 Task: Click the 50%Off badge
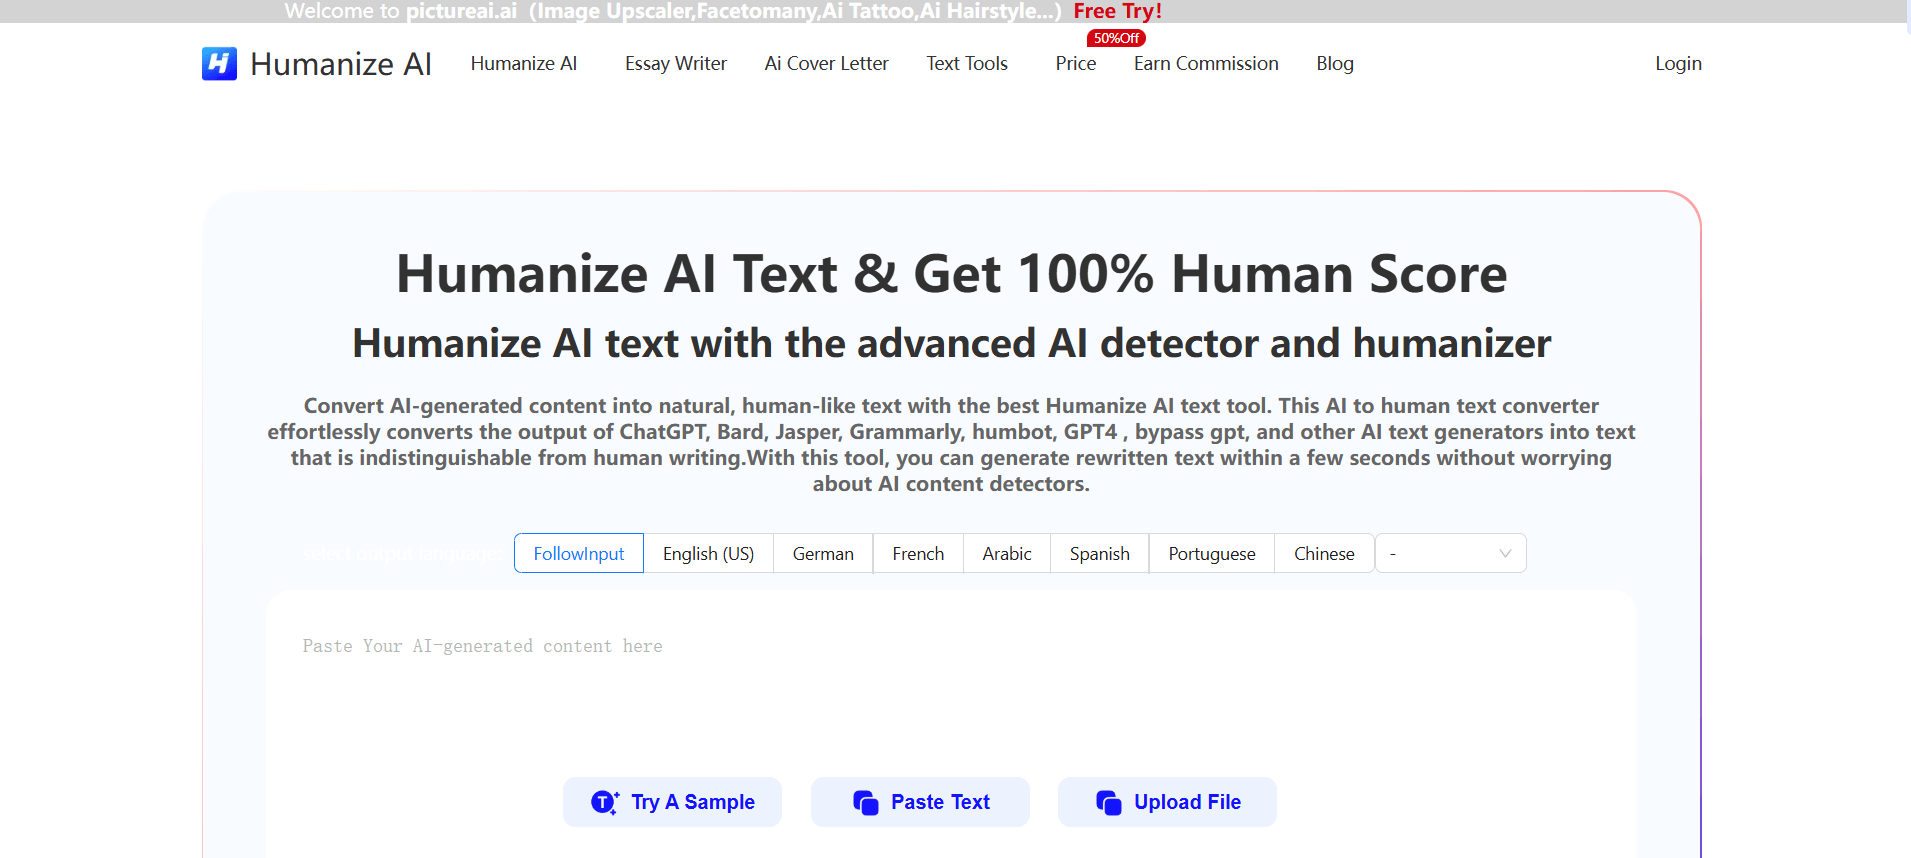click(x=1115, y=38)
